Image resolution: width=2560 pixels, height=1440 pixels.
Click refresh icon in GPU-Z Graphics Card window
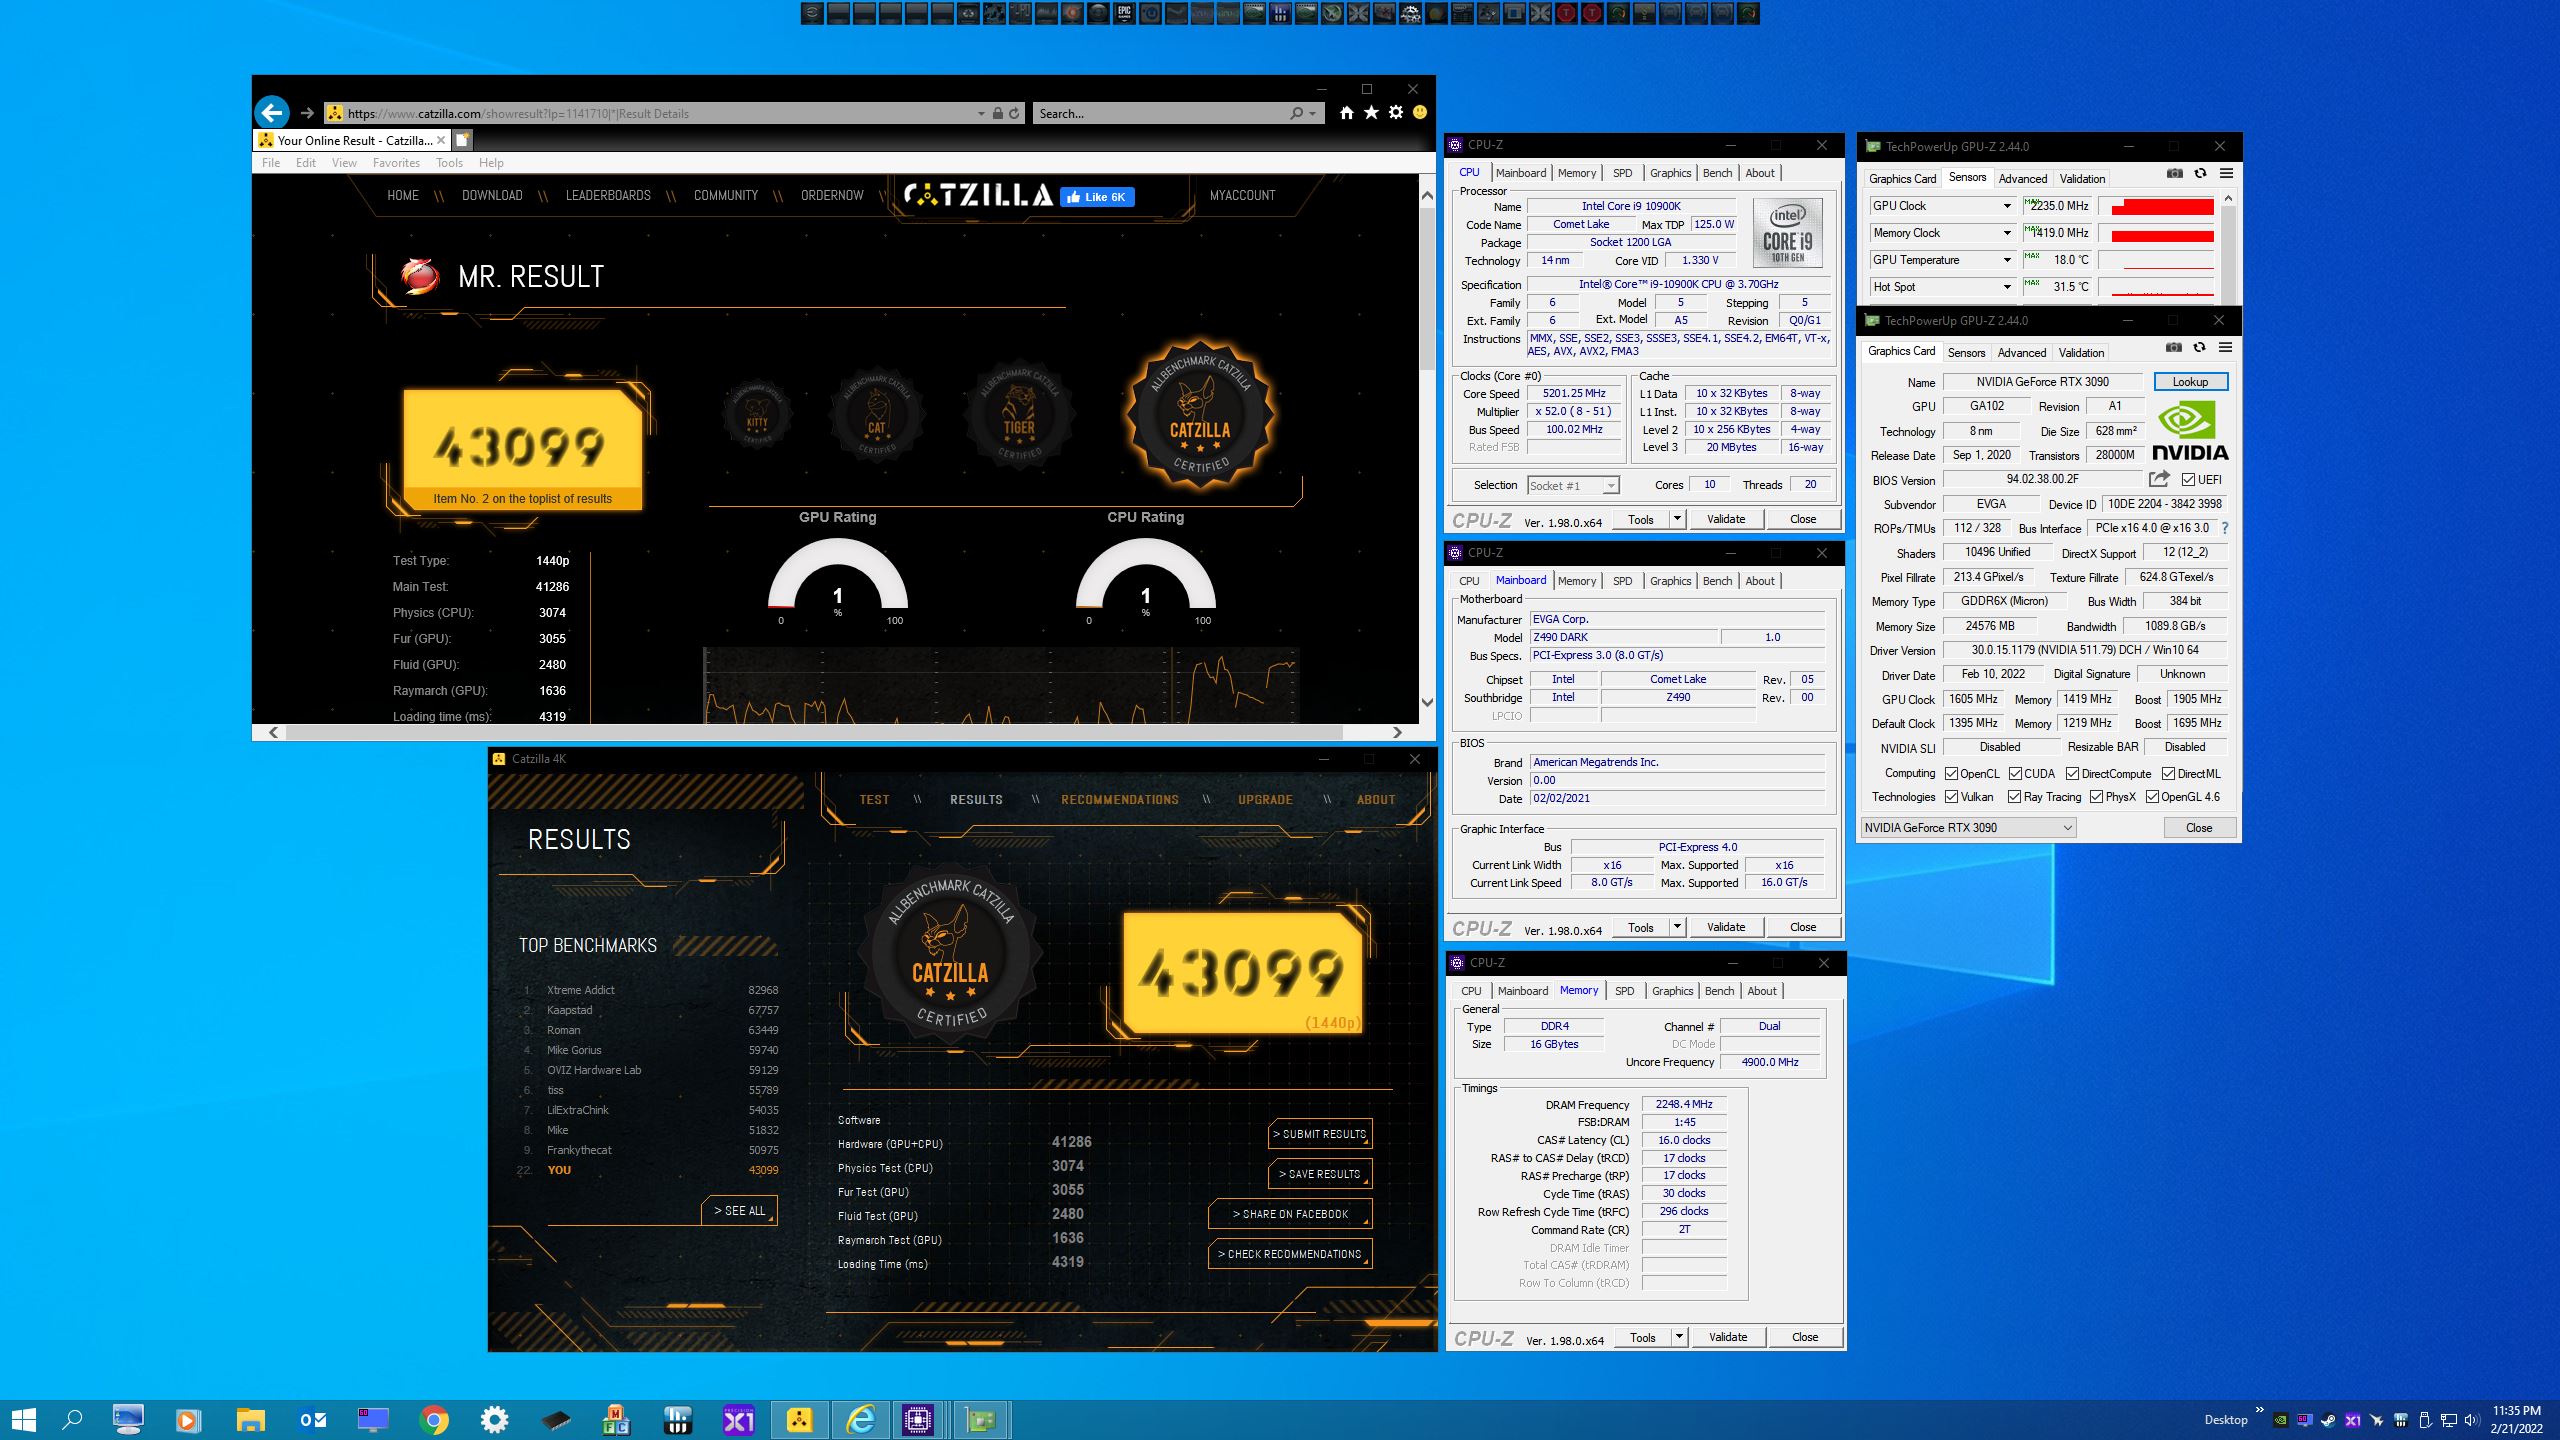2199,347
